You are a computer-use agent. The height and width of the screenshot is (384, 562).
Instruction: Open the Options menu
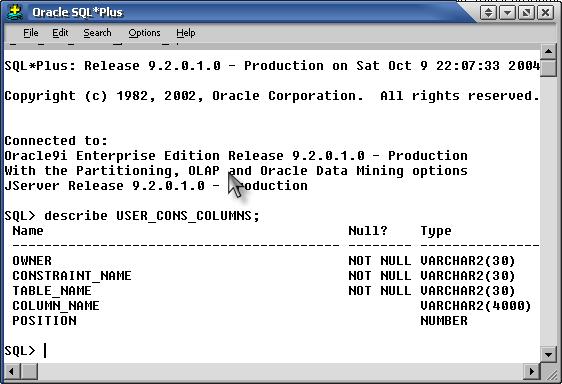144,33
